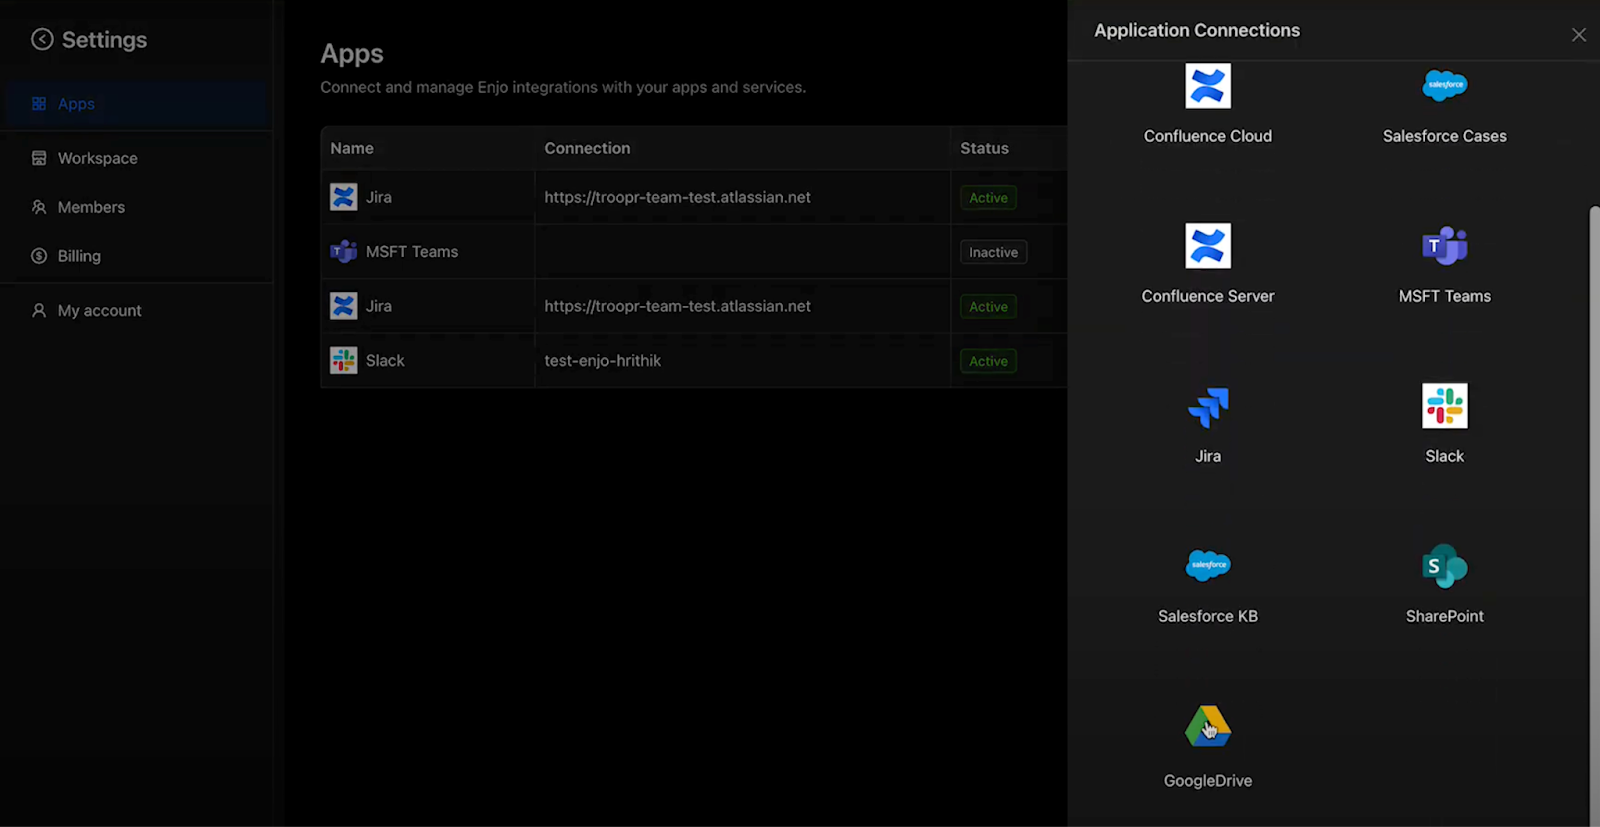
Task: Click the Apps grid icon in the sidebar
Action: click(39, 104)
